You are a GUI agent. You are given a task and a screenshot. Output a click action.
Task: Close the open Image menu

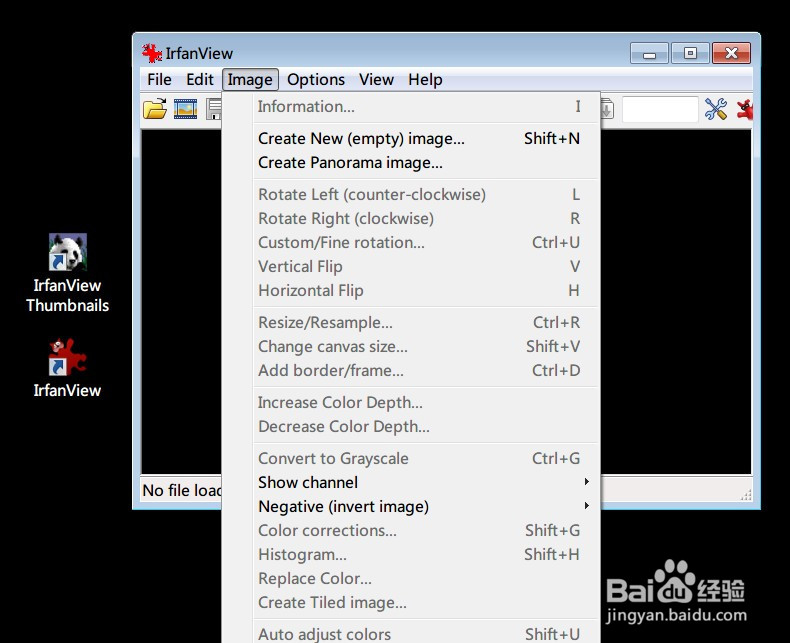[250, 80]
